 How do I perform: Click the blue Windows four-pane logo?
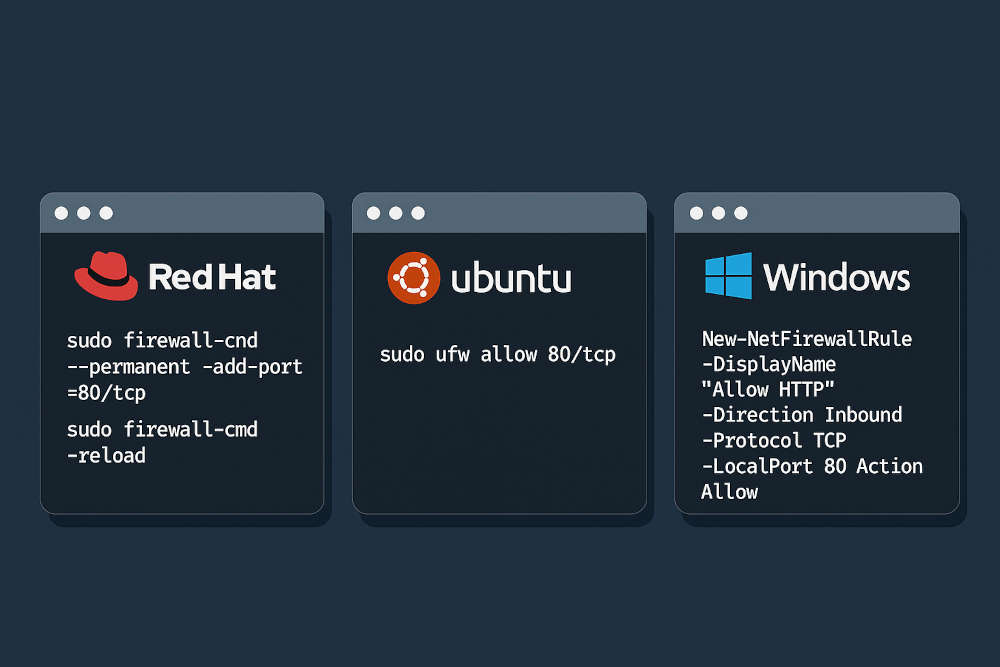click(x=728, y=276)
